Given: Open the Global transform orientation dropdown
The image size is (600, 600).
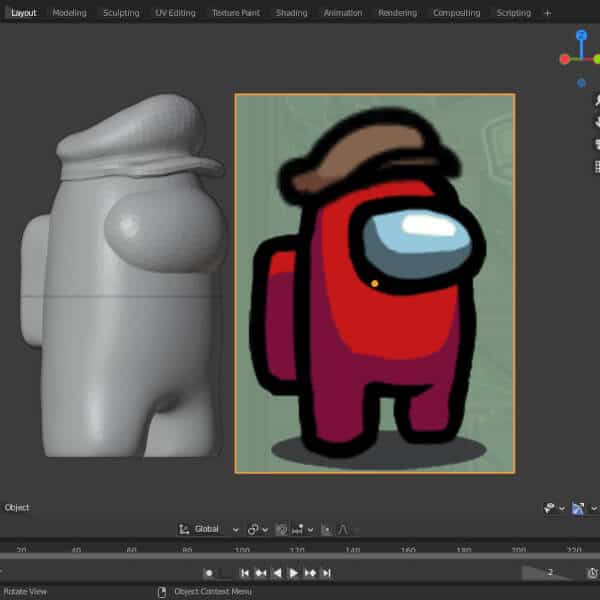Looking at the screenshot, I should (x=209, y=529).
